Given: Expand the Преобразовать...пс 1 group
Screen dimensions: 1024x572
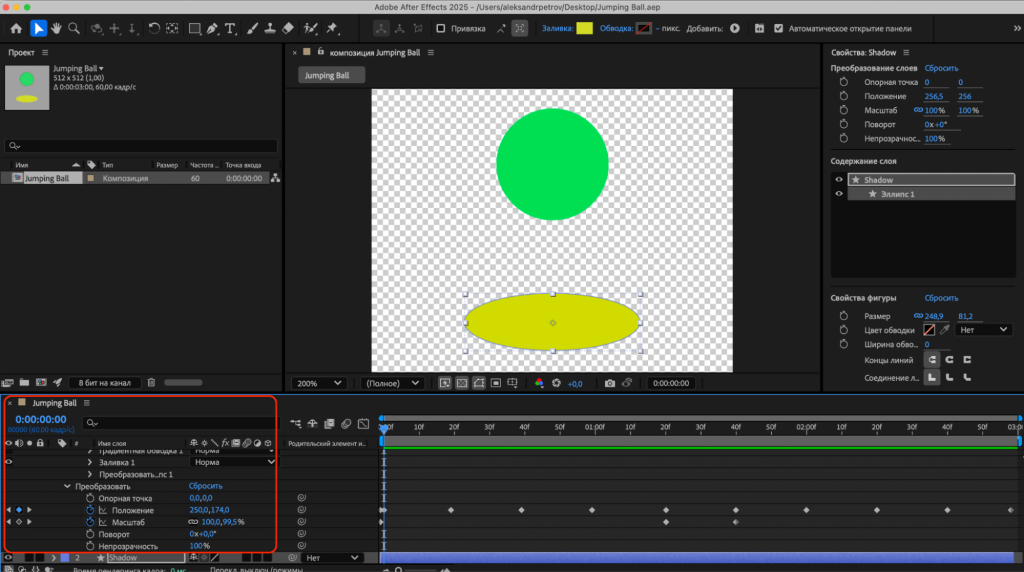Looking at the screenshot, I should [x=90, y=474].
